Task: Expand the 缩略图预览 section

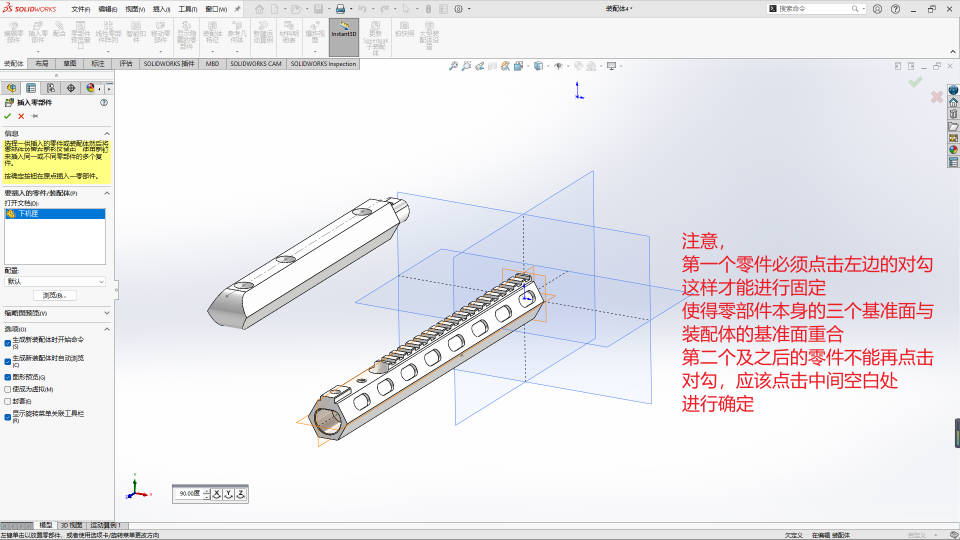Action: pos(107,313)
